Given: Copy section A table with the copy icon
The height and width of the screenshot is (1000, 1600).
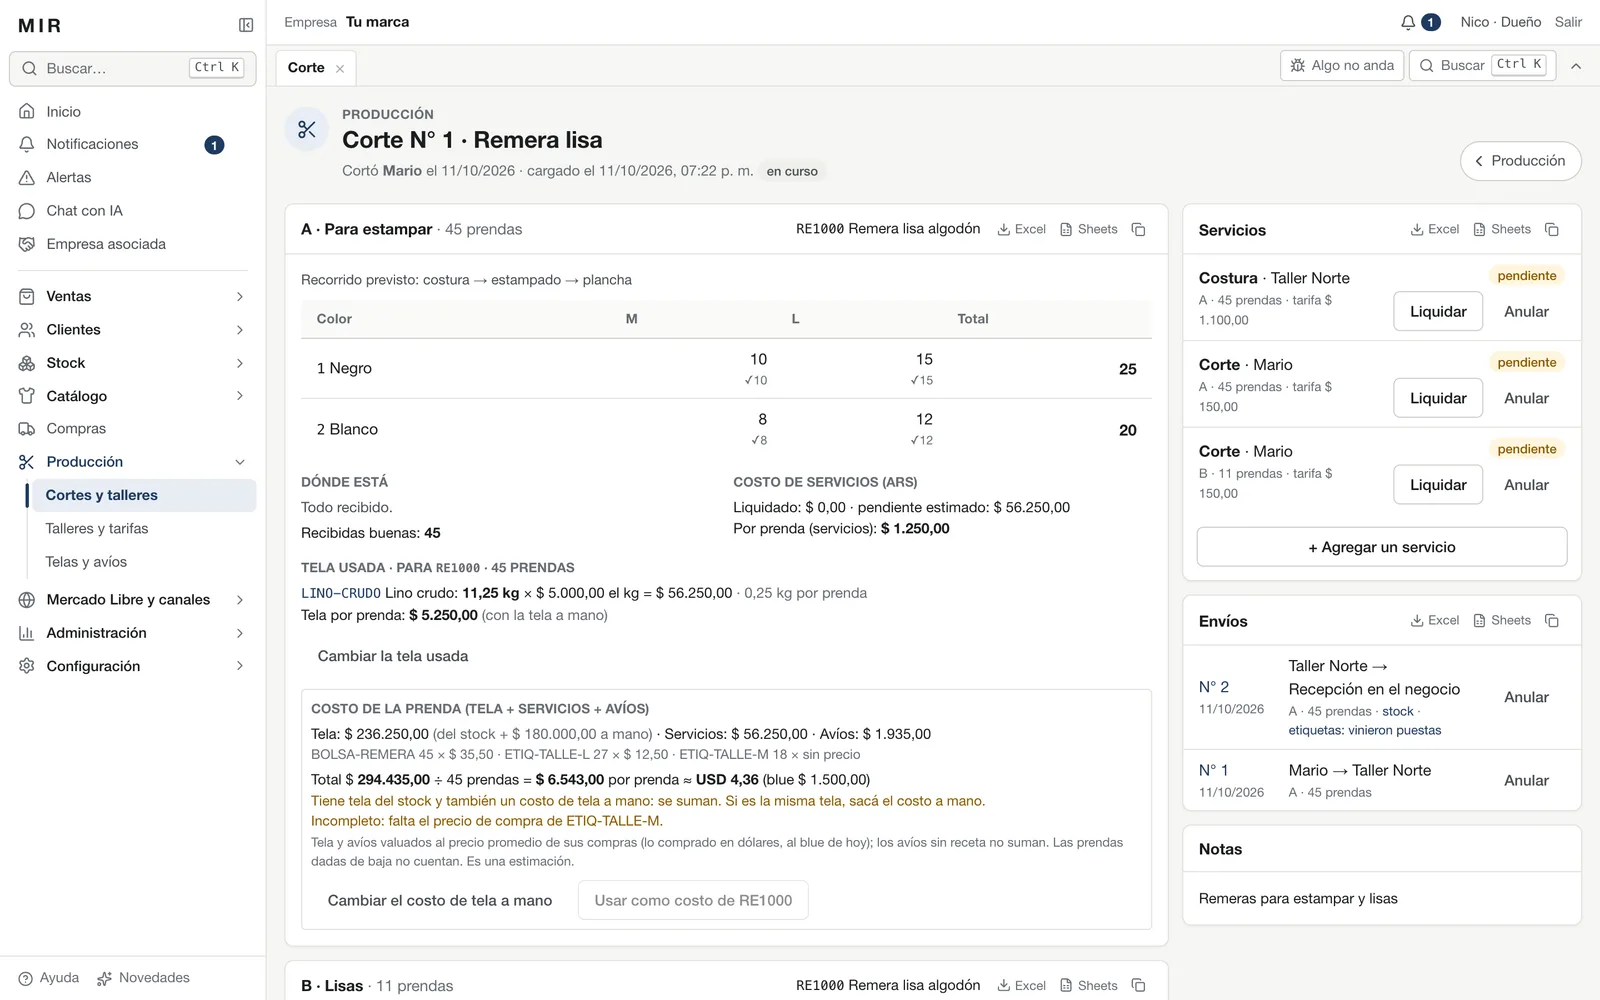Looking at the screenshot, I should coord(1138,229).
